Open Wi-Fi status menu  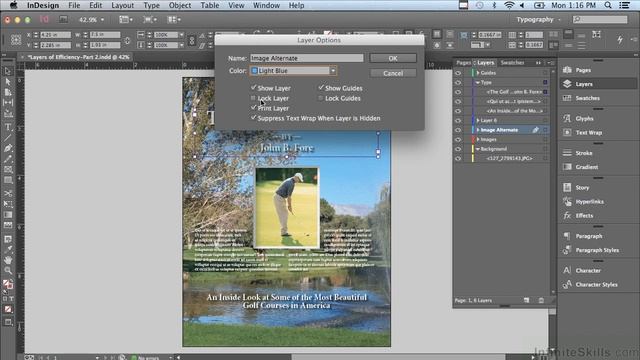[509, 5]
